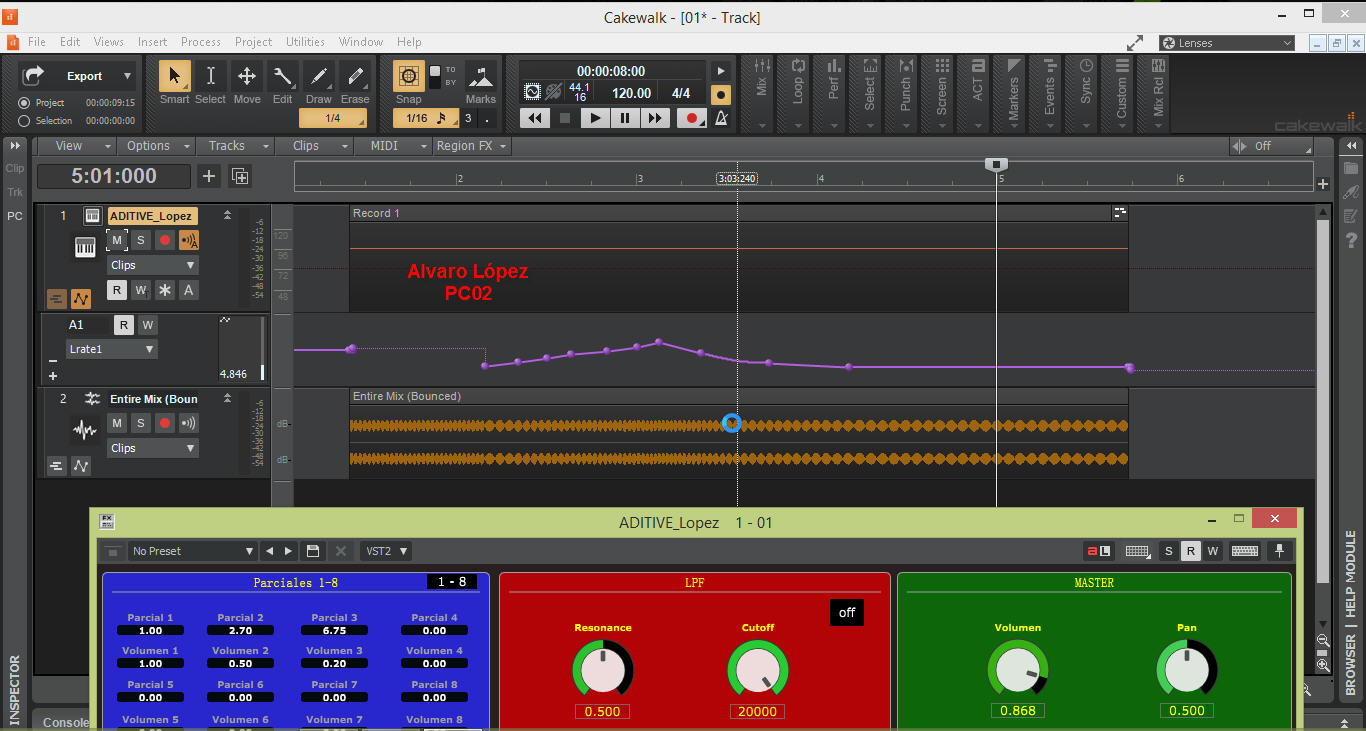Image resolution: width=1366 pixels, height=731 pixels.
Task: Open ADITIVE_Lopez synth piano icon
Action: point(85,247)
